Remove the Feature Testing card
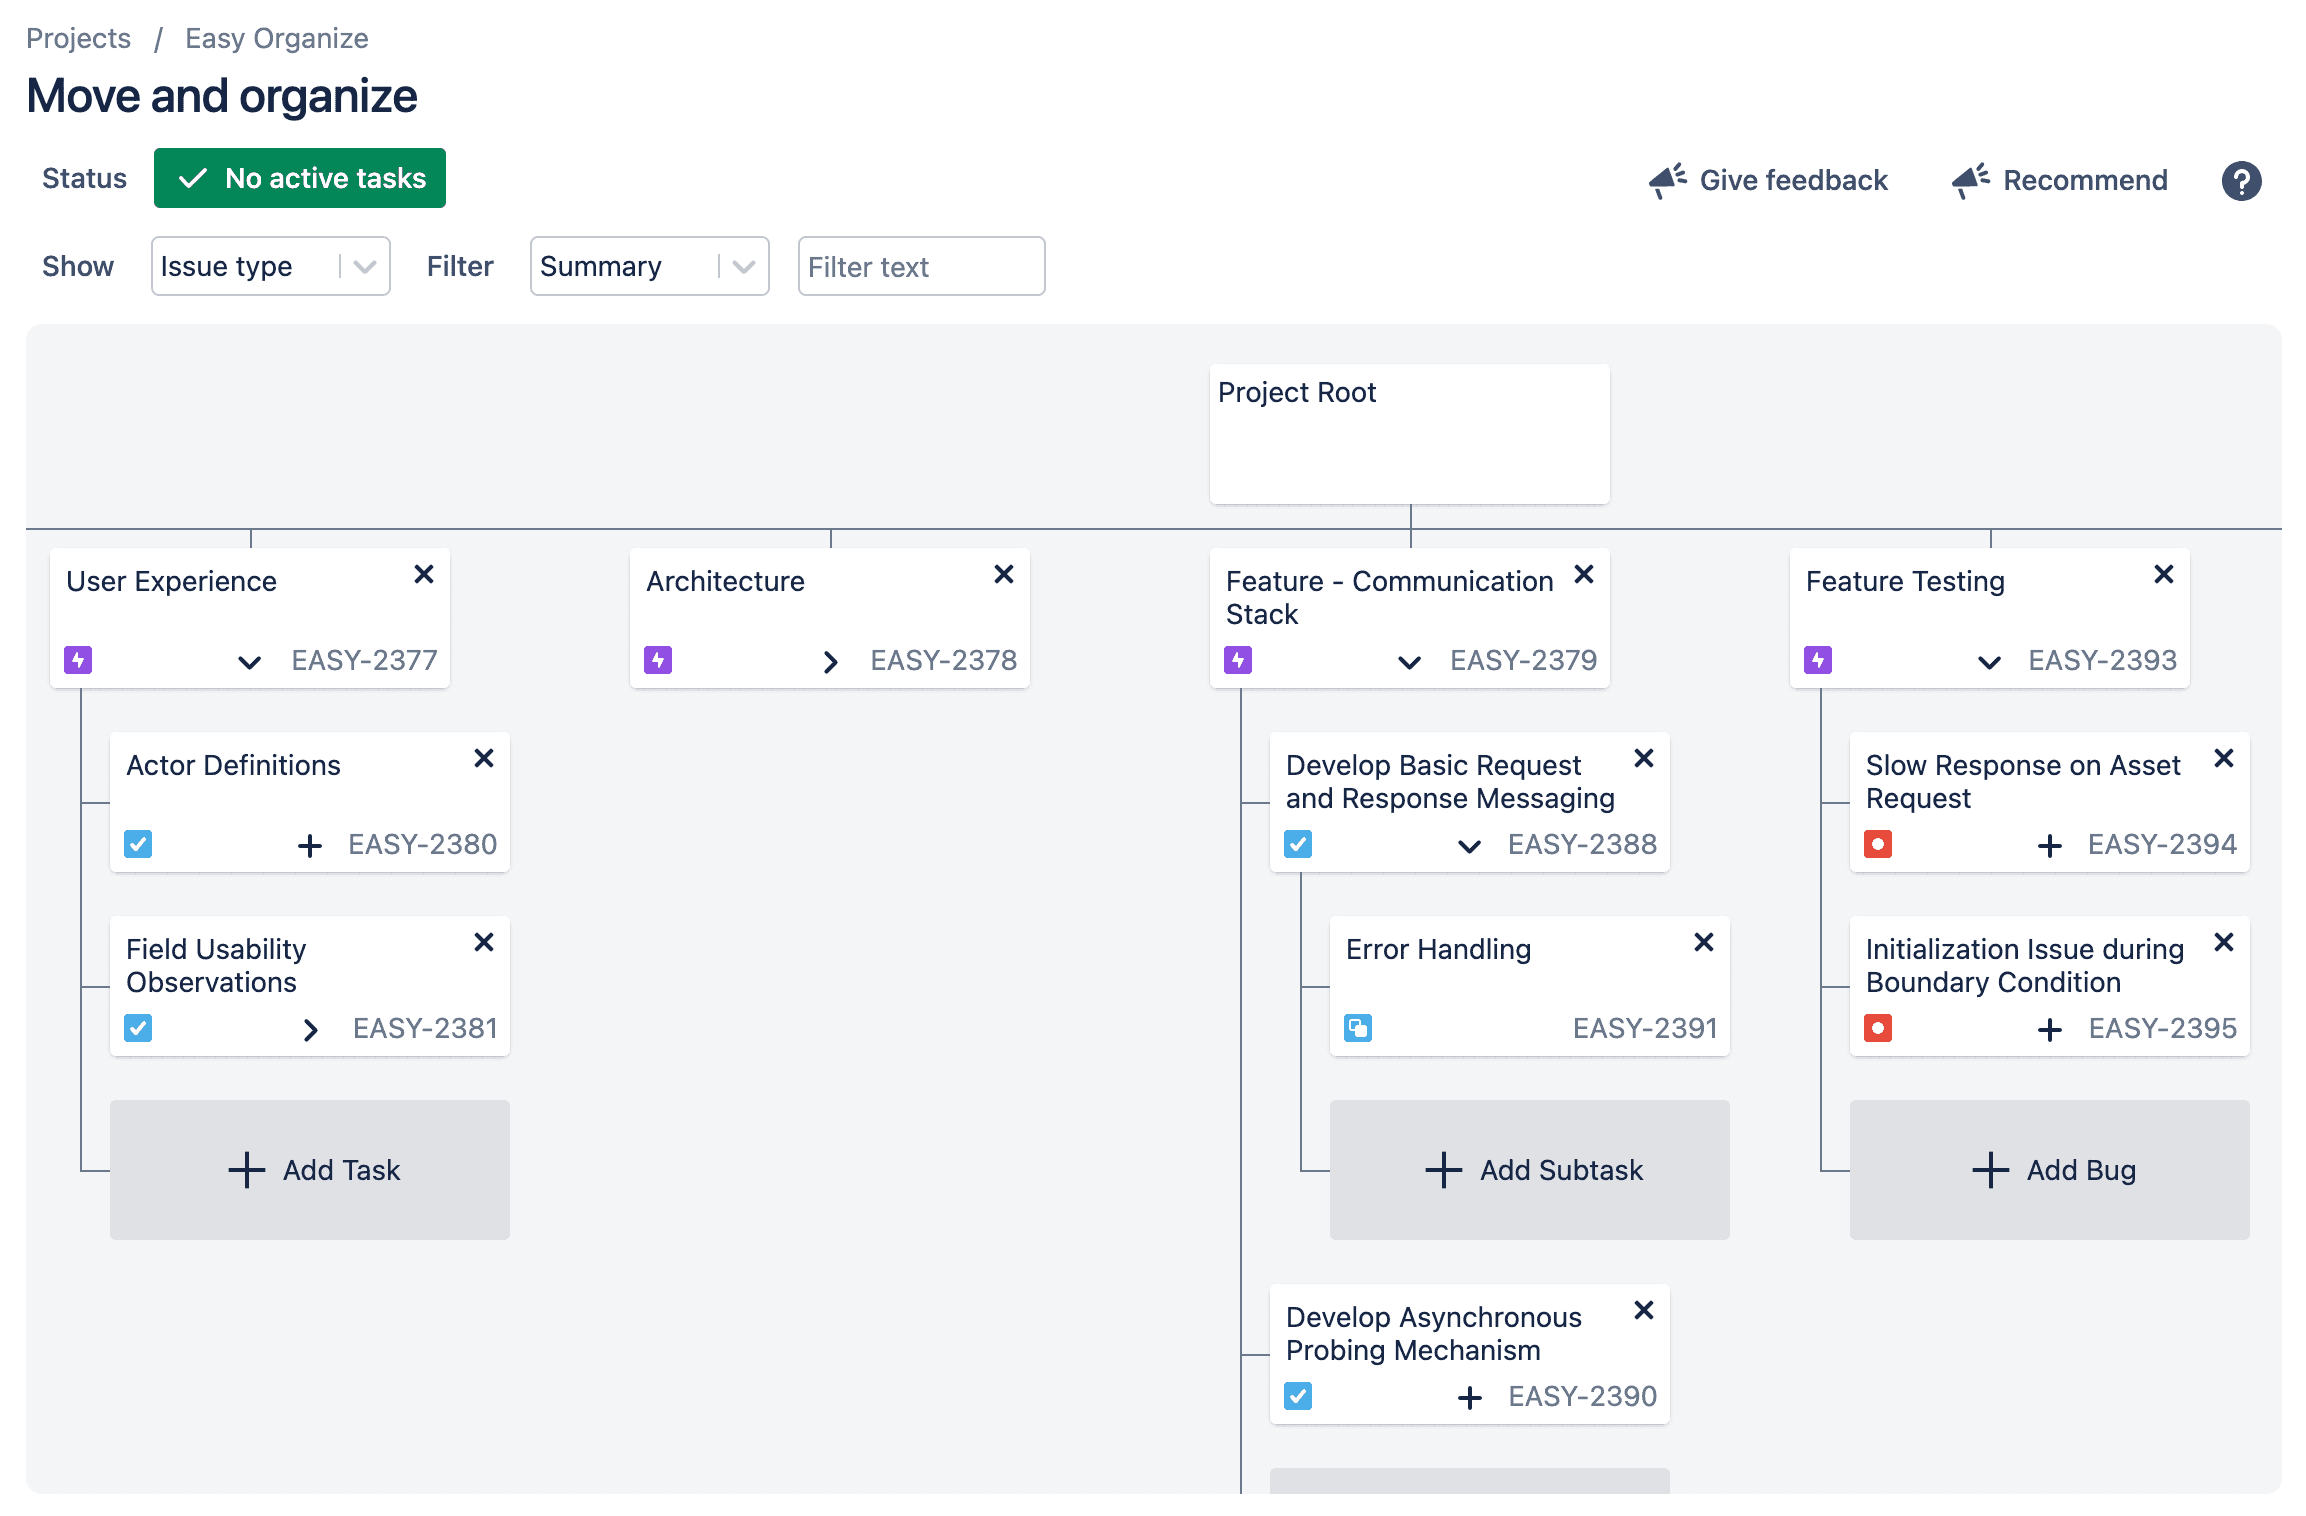The image size is (2306, 1516). (2164, 574)
